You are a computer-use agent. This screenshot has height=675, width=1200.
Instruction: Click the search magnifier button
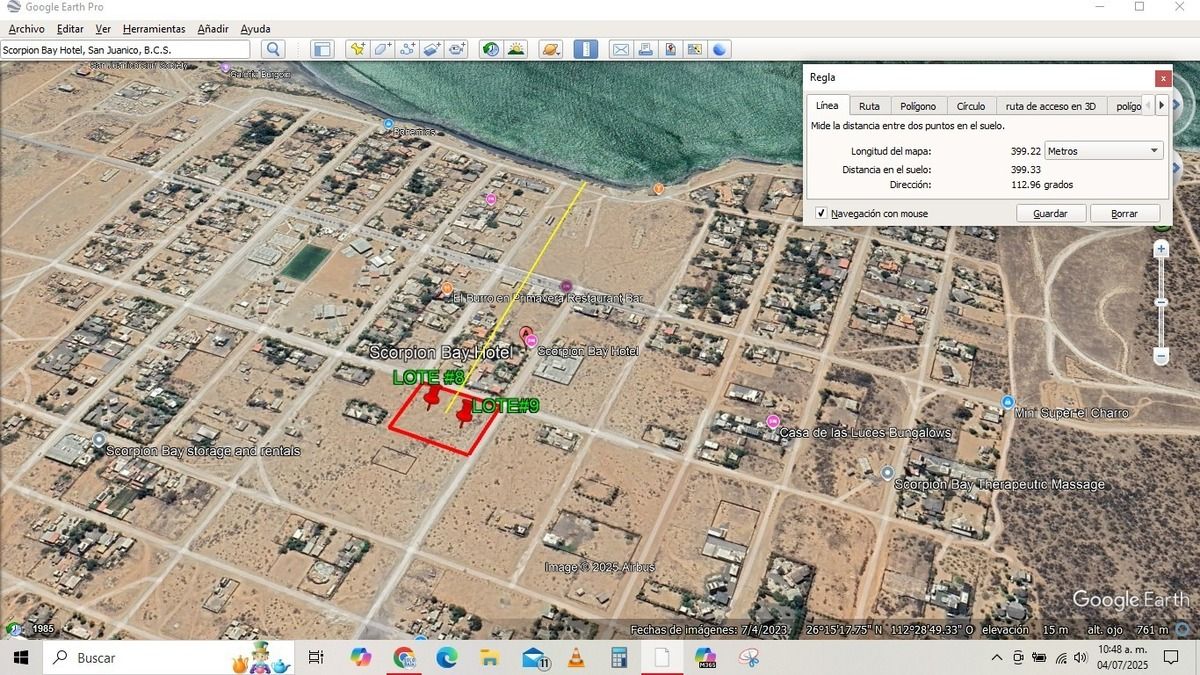[x=273, y=49]
